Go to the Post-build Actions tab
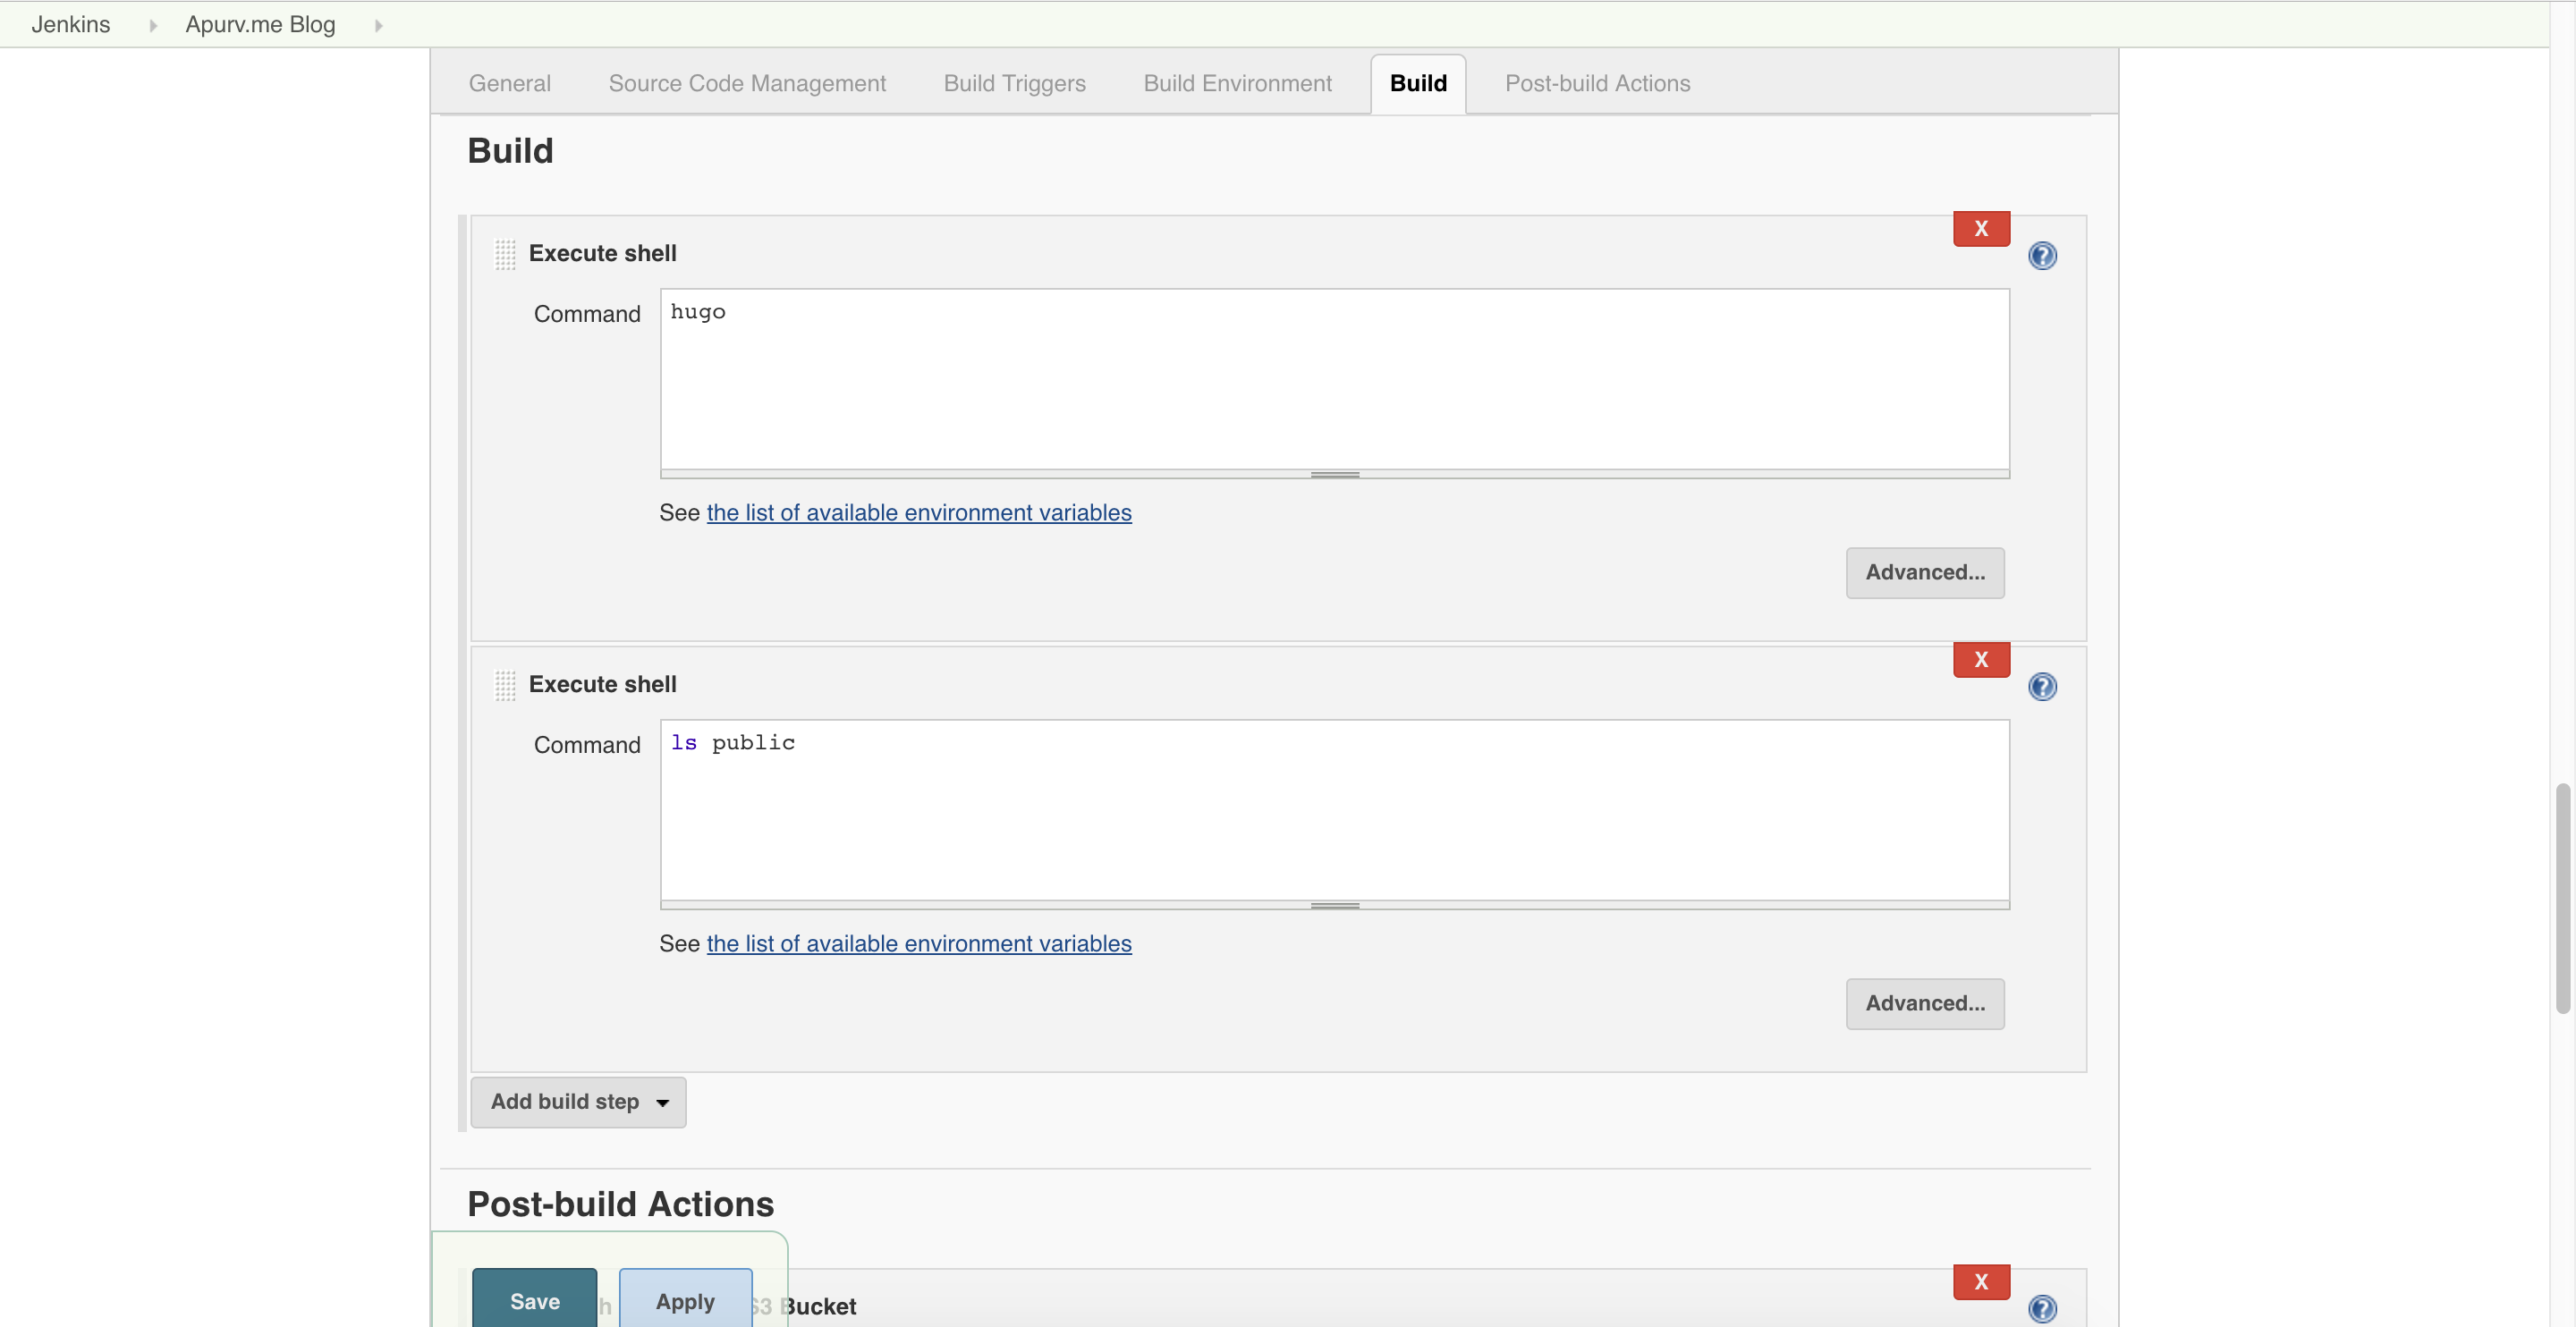 pos(1597,83)
